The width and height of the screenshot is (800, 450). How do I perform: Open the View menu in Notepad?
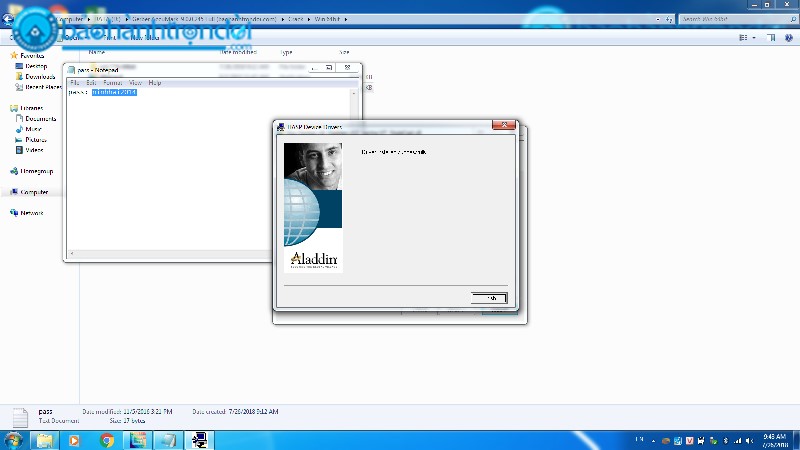135,83
